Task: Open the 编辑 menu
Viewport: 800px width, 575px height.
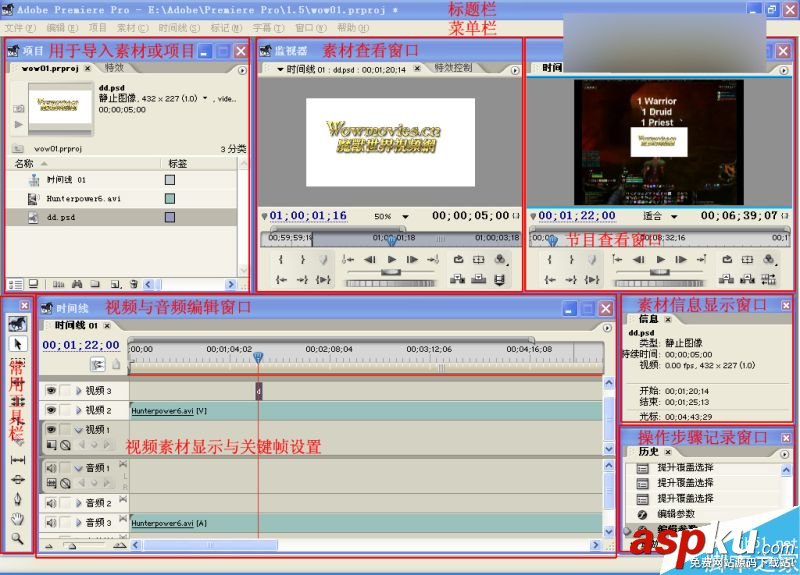Action: pyautogui.click(x=62, y=28)
